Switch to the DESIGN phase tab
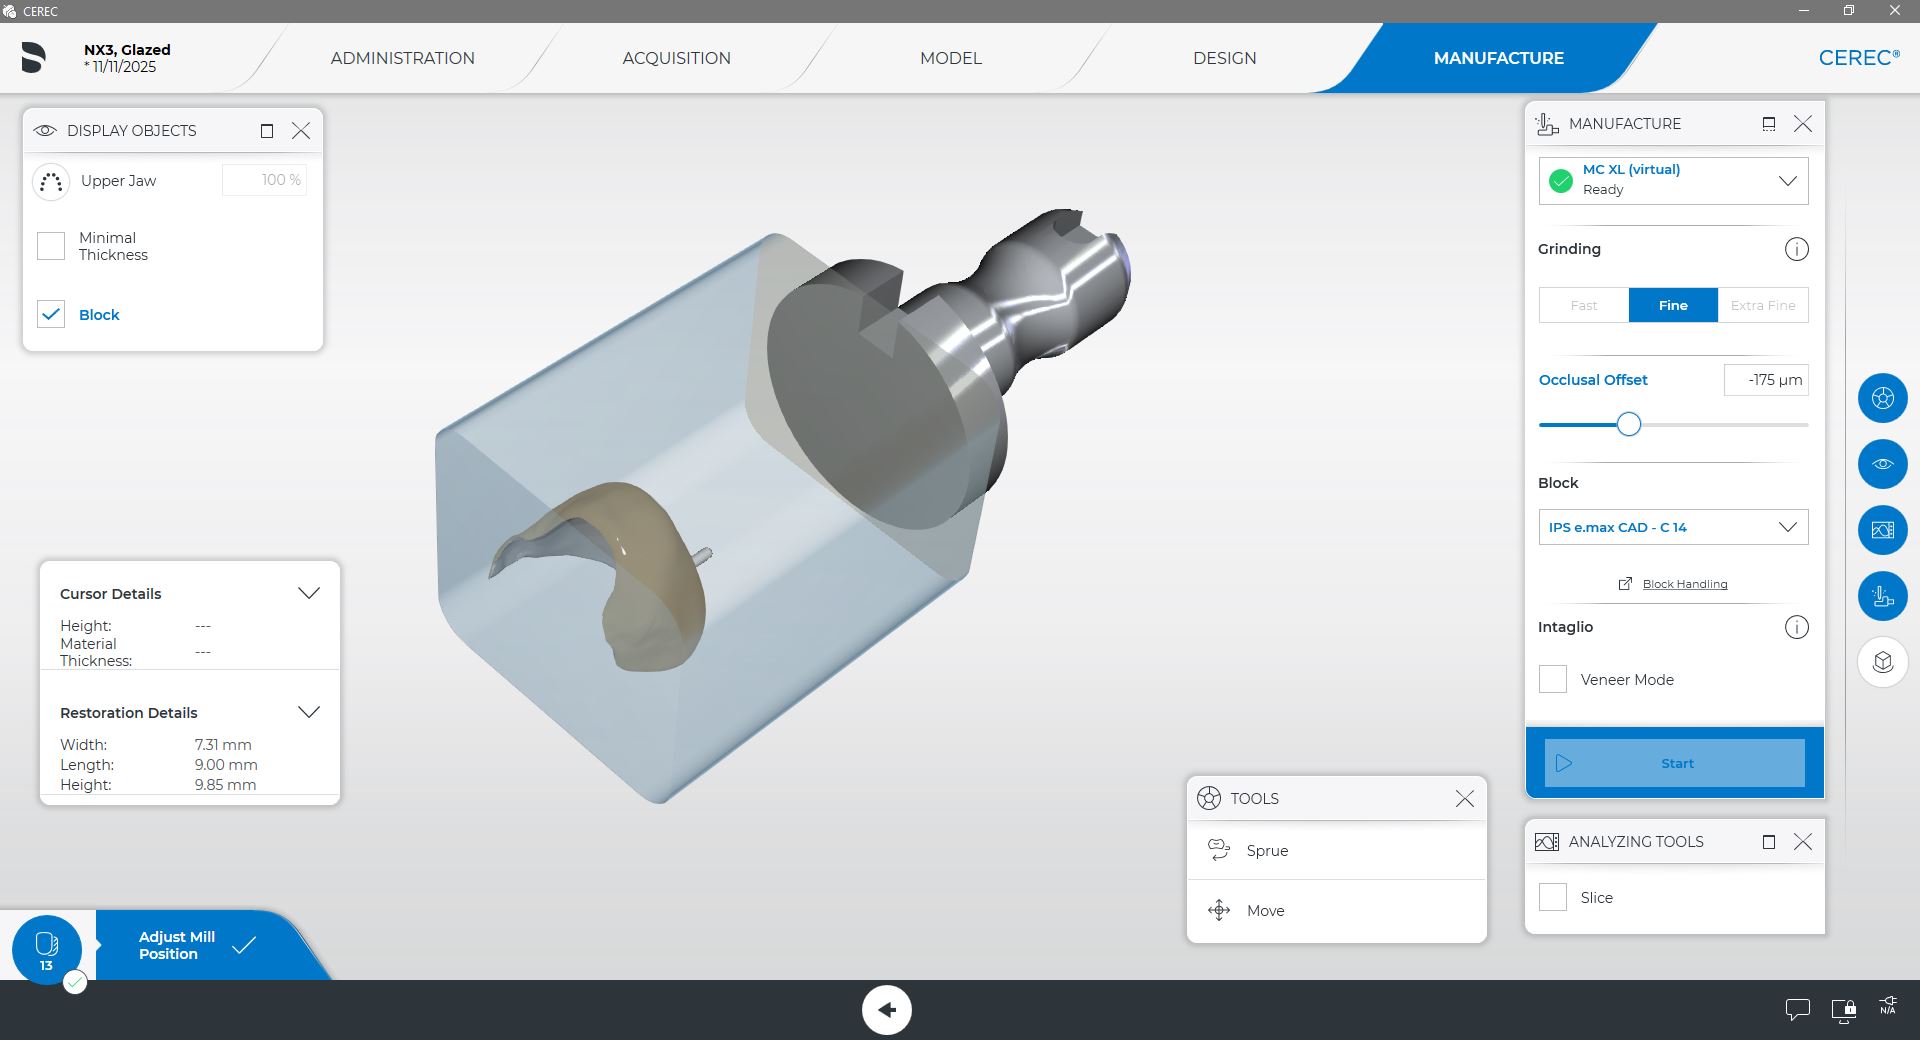Screen dimensions: 1920x1040 point(1224,58)
